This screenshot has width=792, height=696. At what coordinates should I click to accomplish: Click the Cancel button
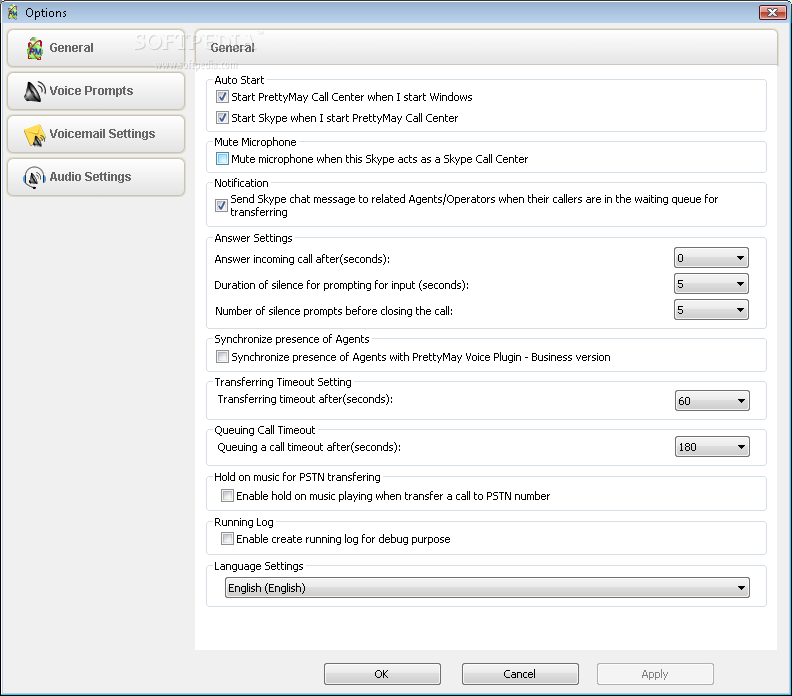520,674
